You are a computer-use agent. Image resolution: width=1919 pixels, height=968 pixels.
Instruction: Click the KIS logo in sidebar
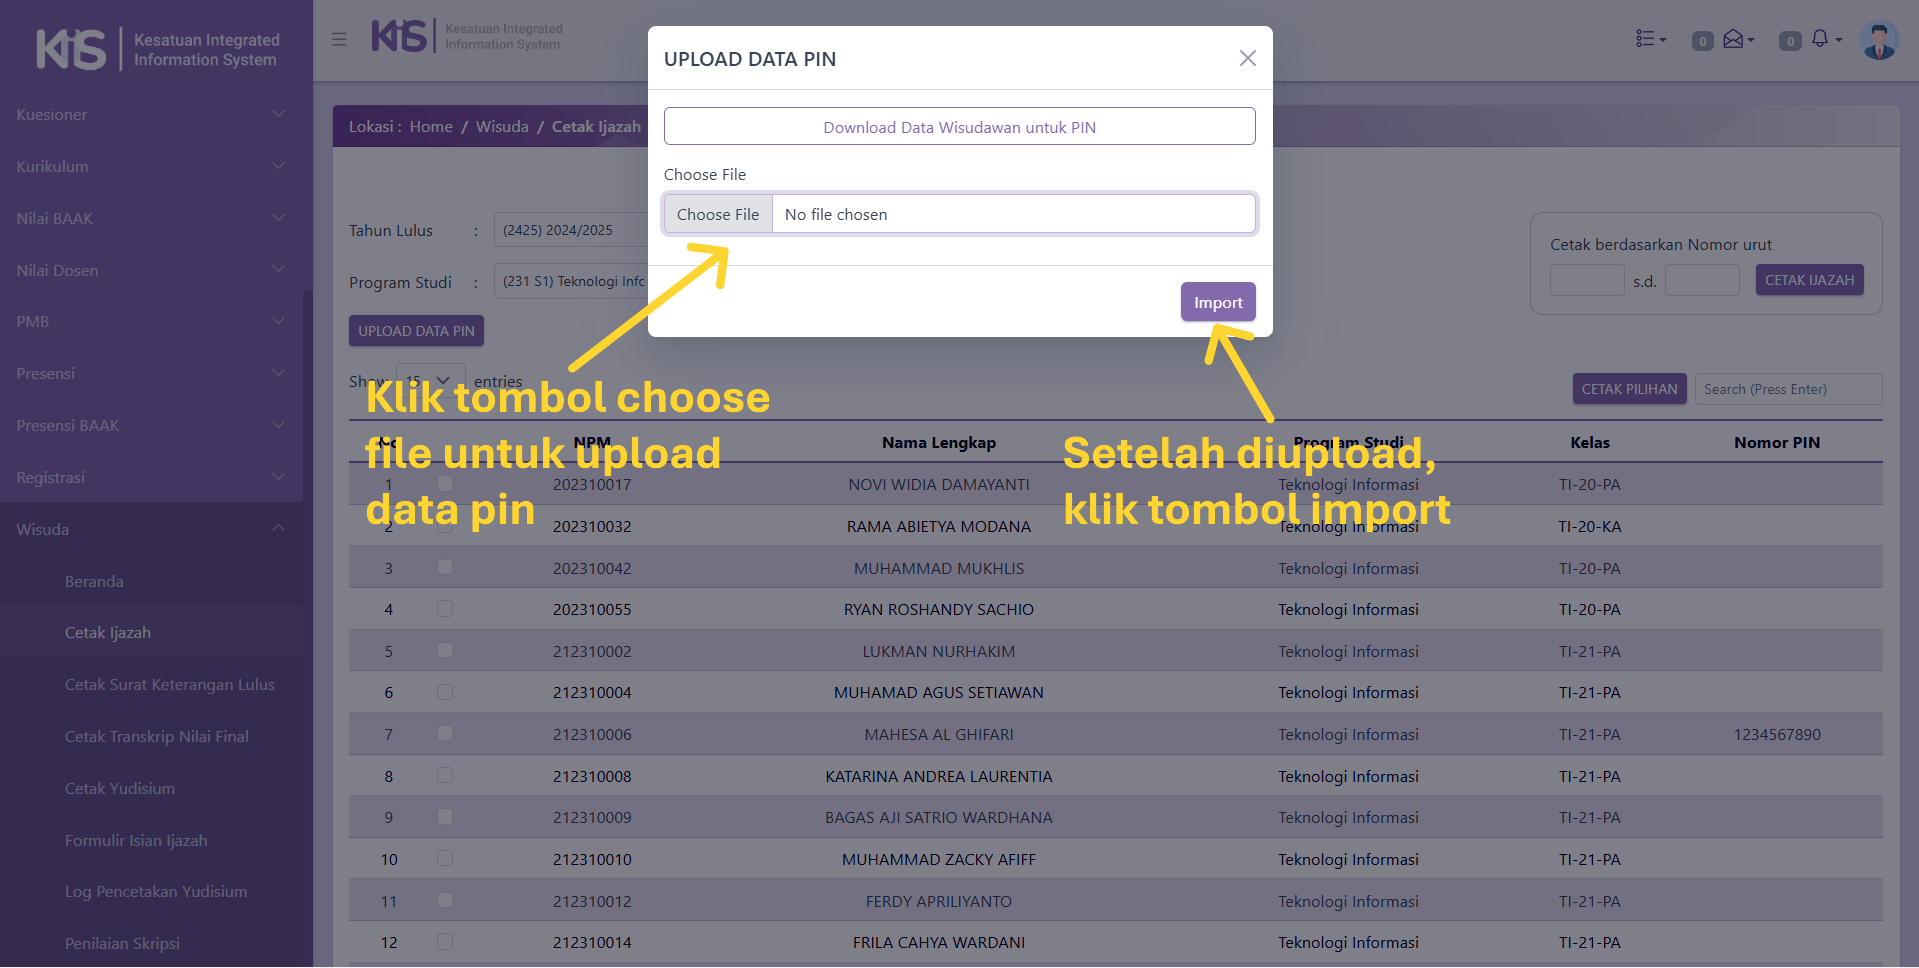(72, 49)
